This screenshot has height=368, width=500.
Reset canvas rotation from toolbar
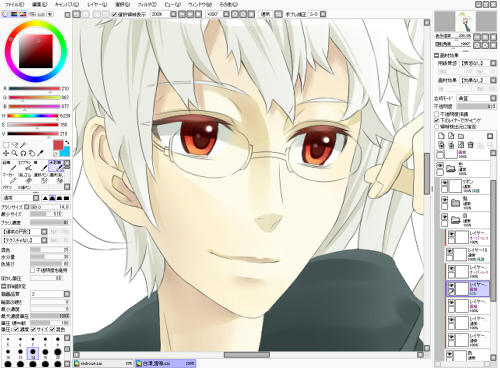point(251,14)
